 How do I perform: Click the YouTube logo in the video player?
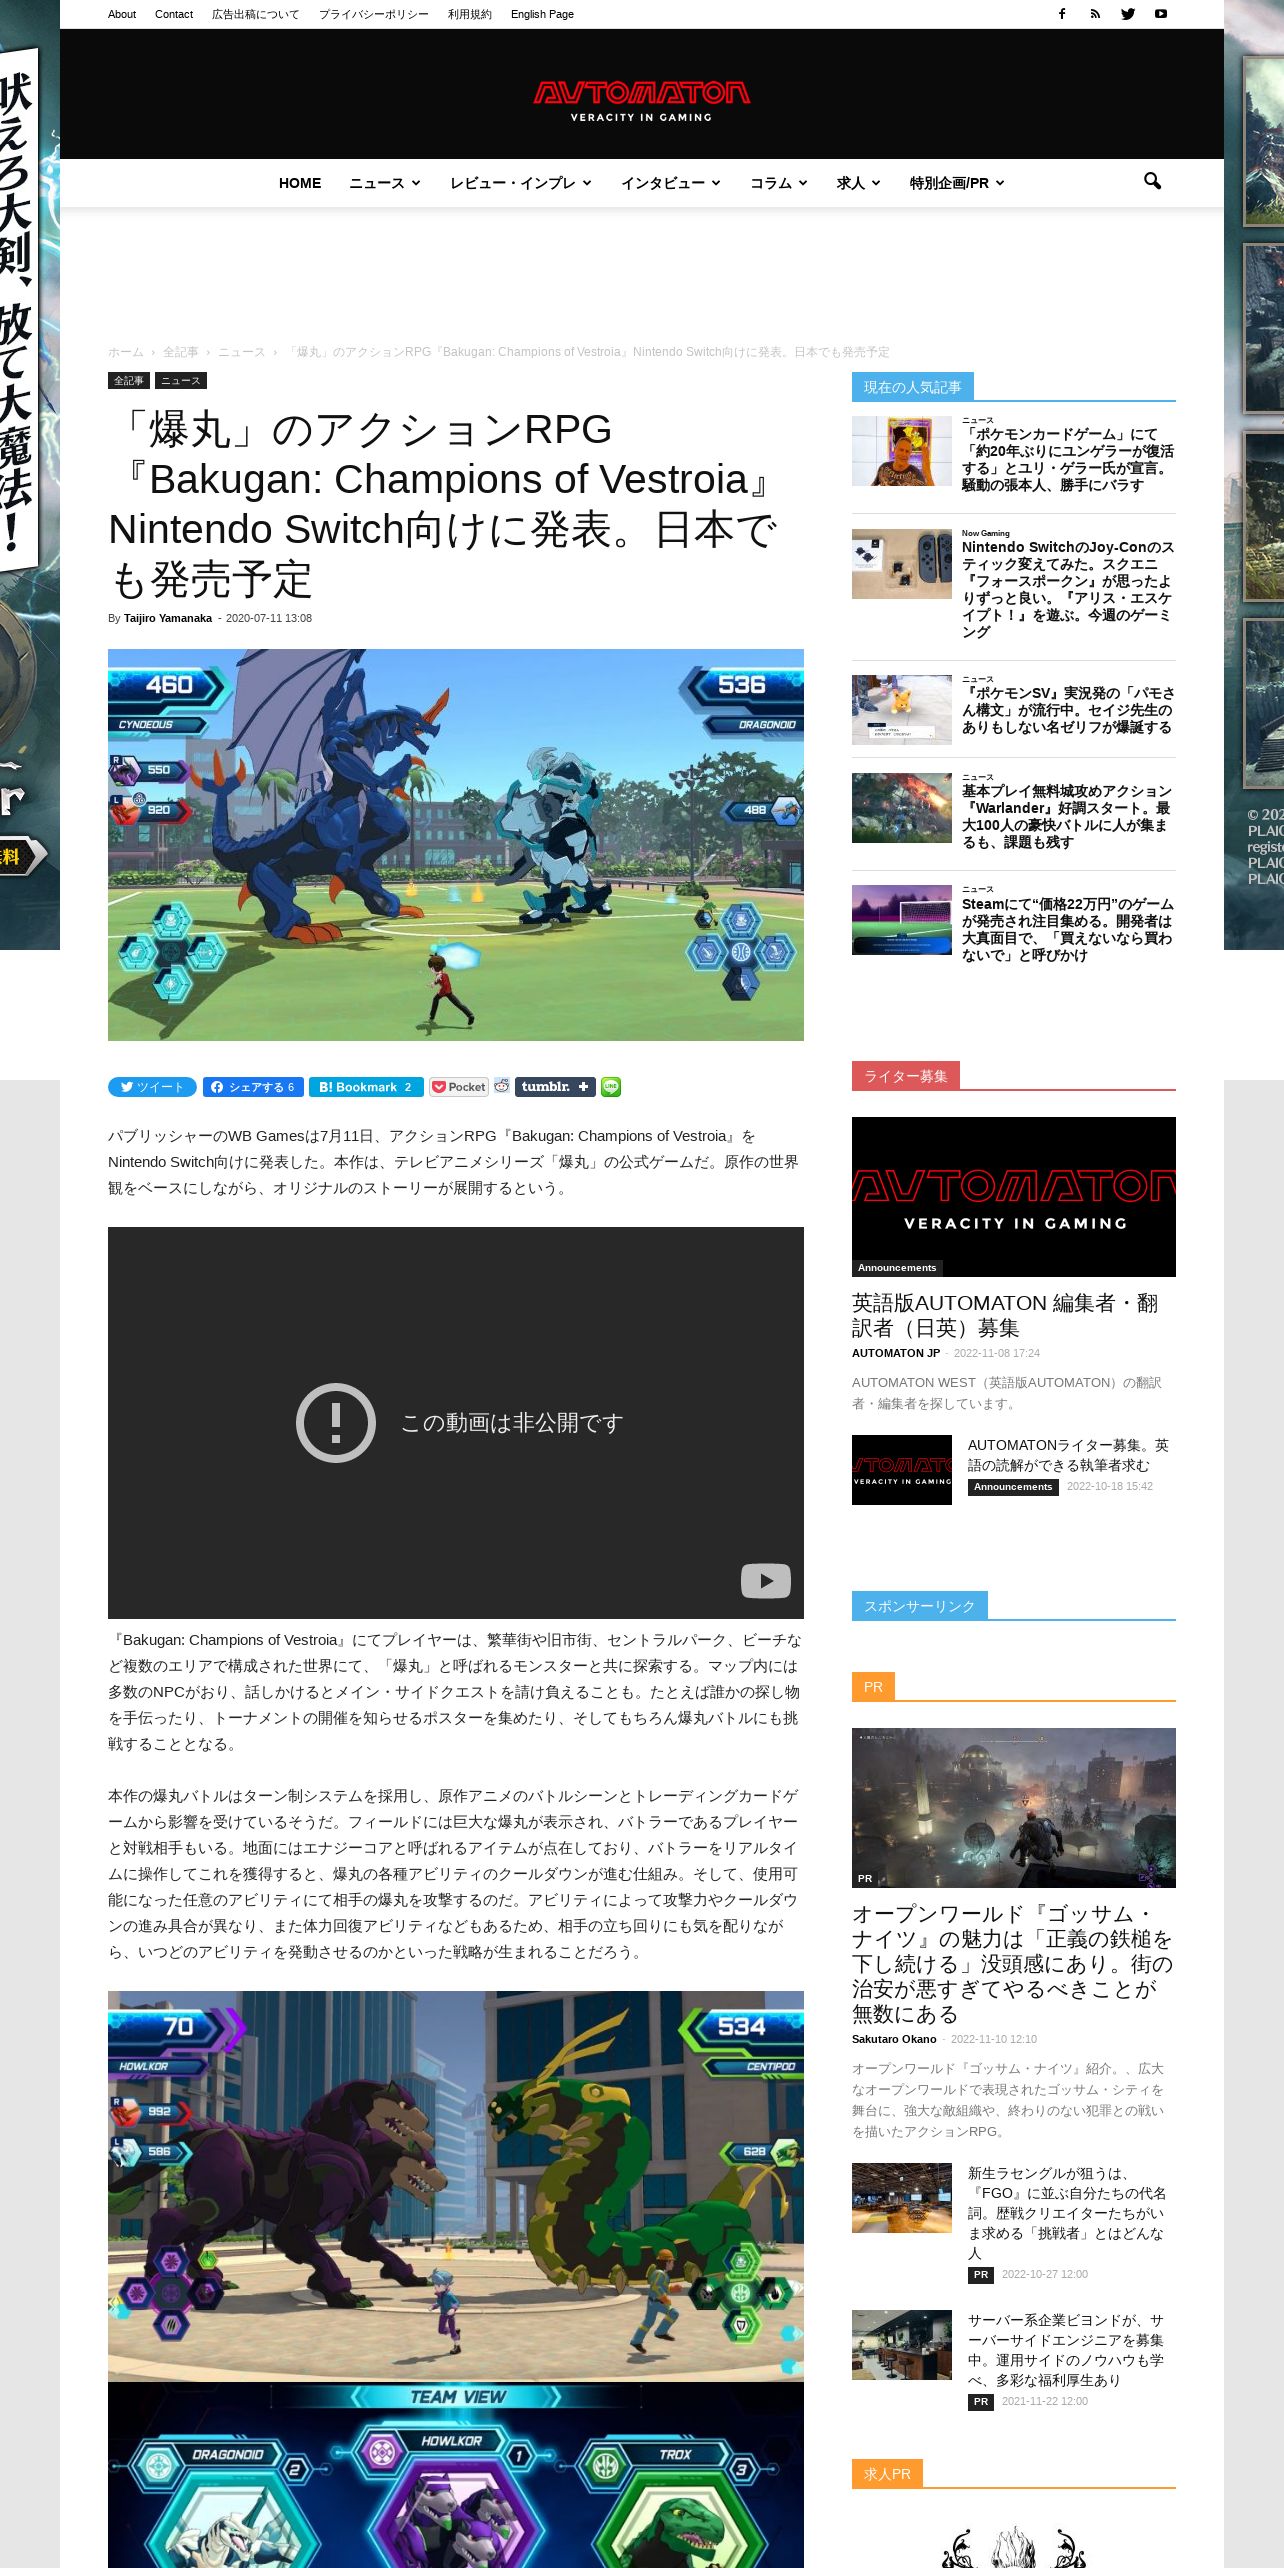(x=766, y=1581)
